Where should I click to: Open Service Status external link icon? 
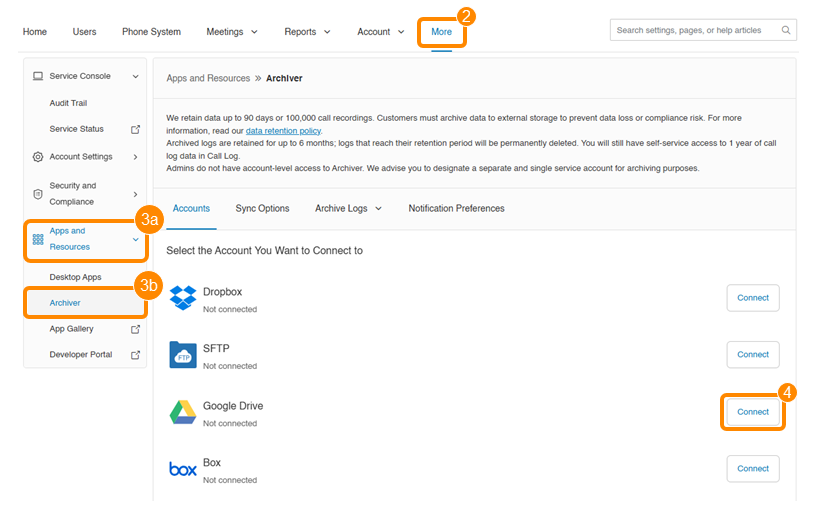(x=136, y=129)
